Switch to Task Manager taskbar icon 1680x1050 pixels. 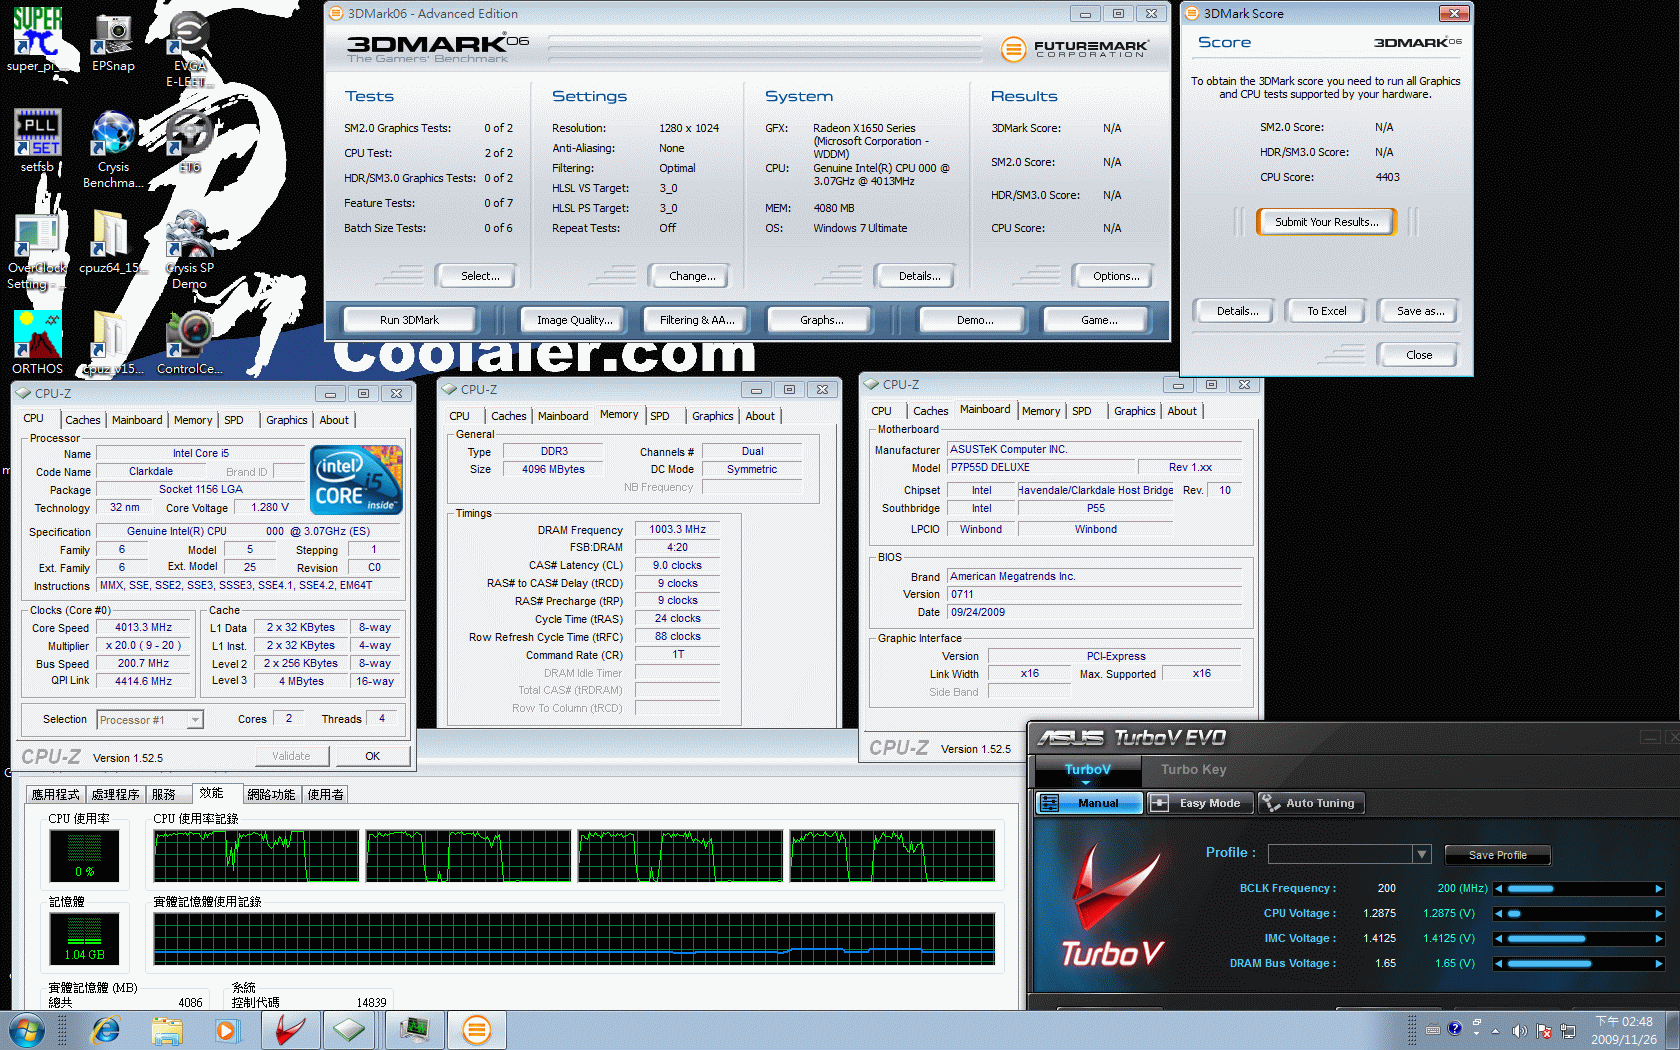tap(415, 1030)
